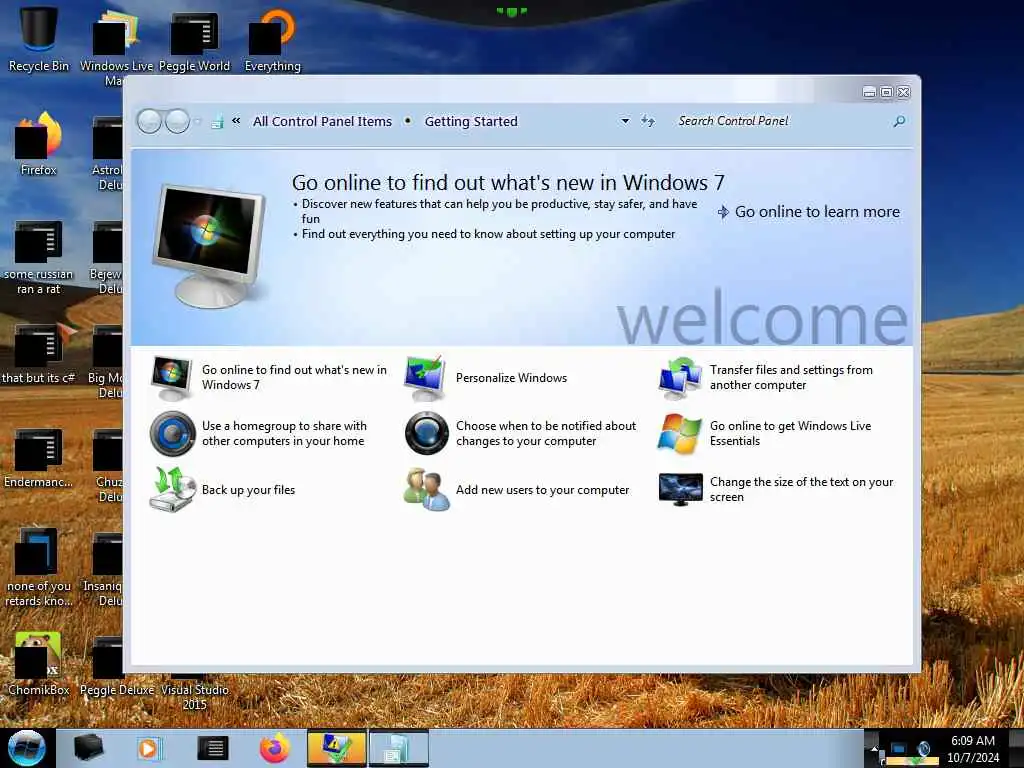Select Personalize Windows icon
1024x768 pixels.
click(x=425, y=378)
